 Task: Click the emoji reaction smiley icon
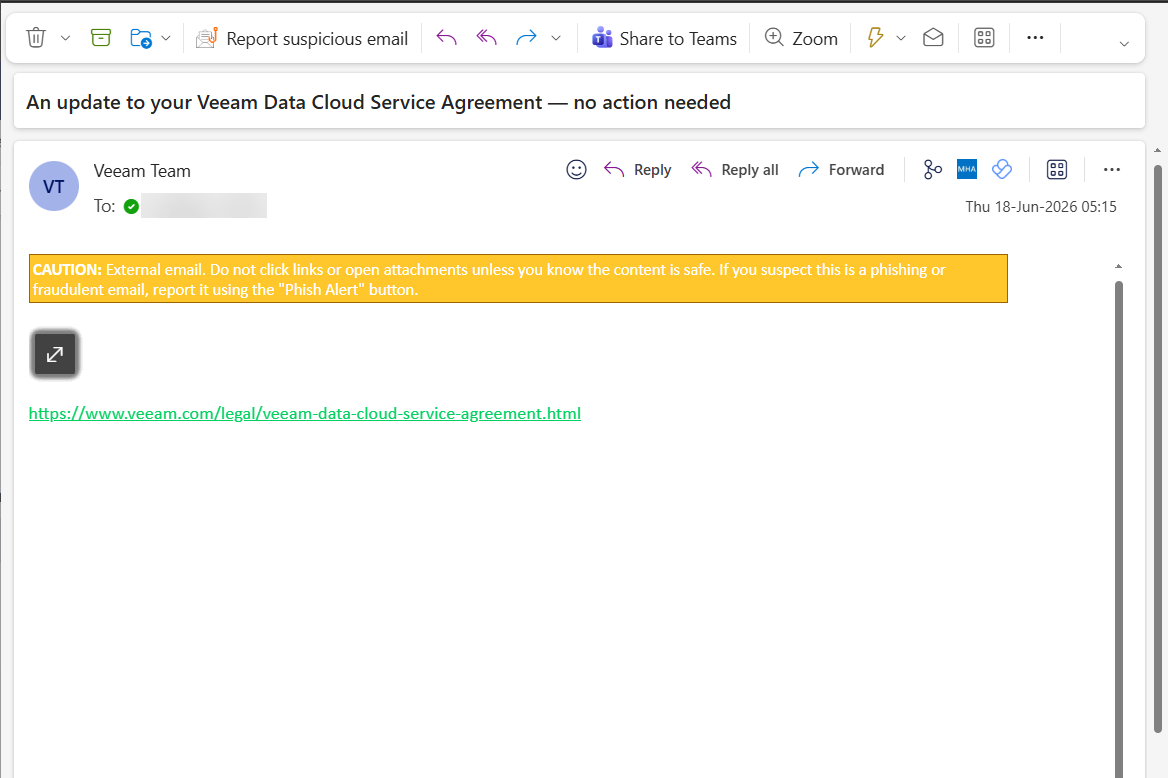577,170
